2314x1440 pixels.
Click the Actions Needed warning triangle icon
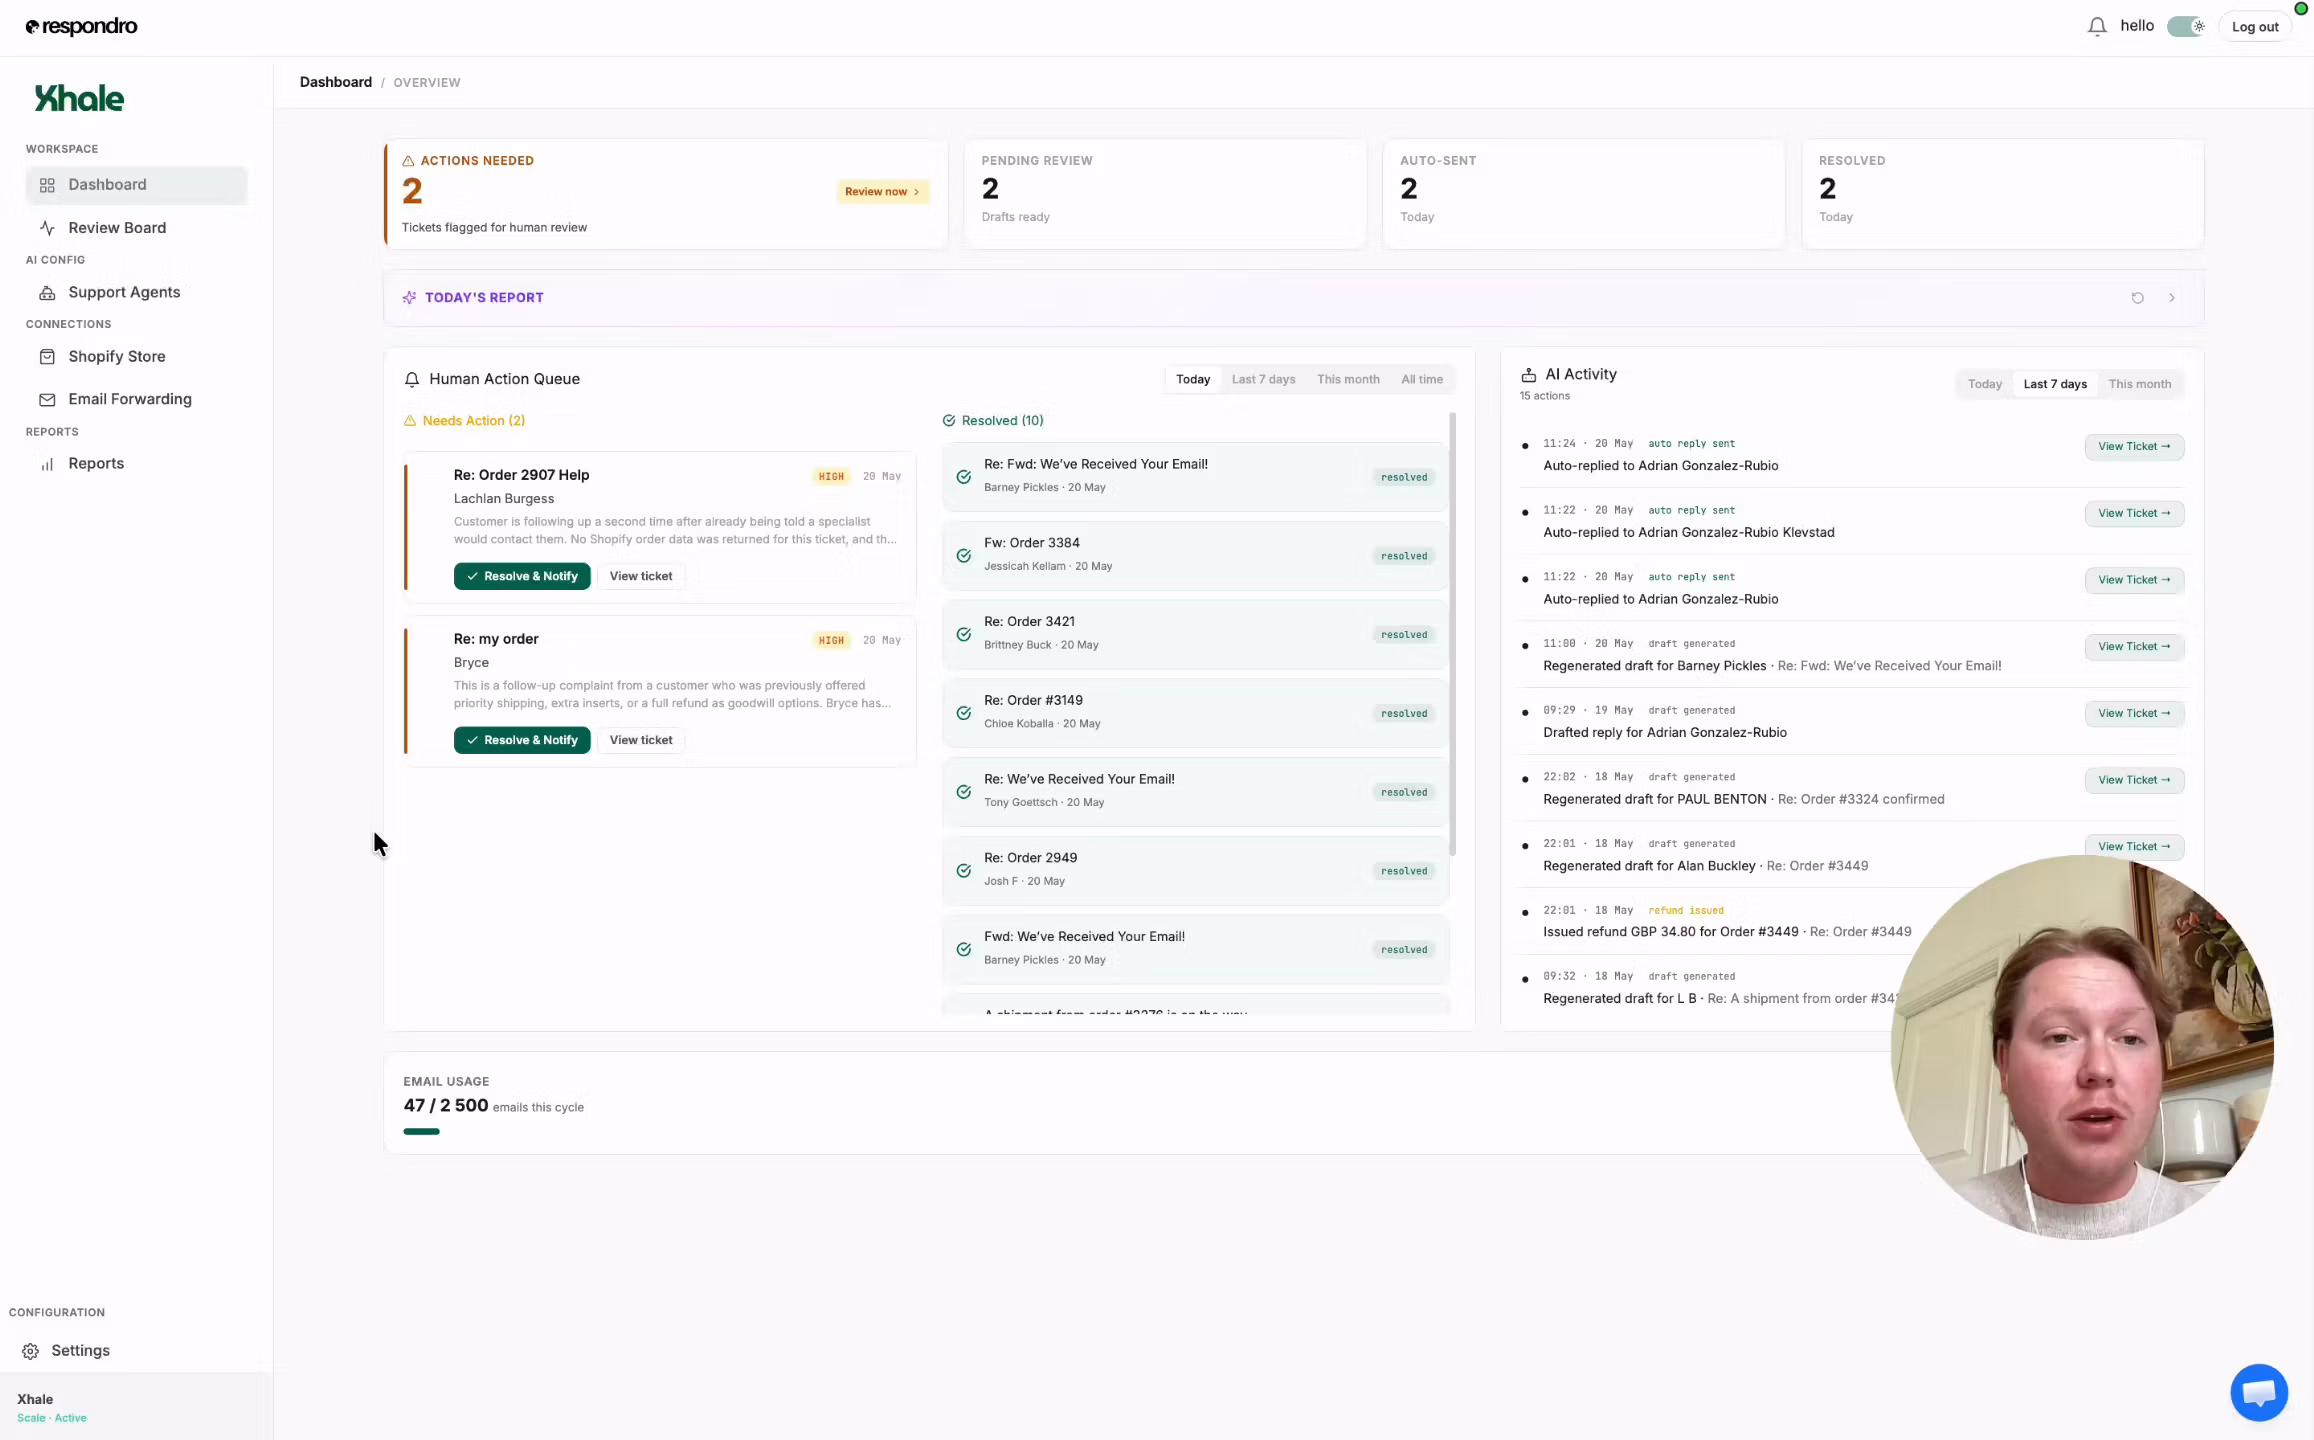[408, 161]
